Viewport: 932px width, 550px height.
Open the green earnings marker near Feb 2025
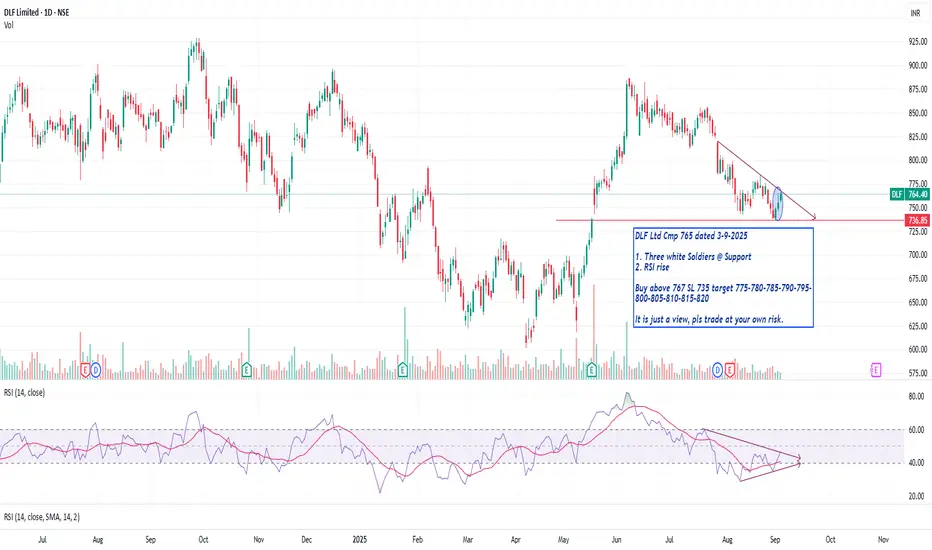tap(403, 370)
